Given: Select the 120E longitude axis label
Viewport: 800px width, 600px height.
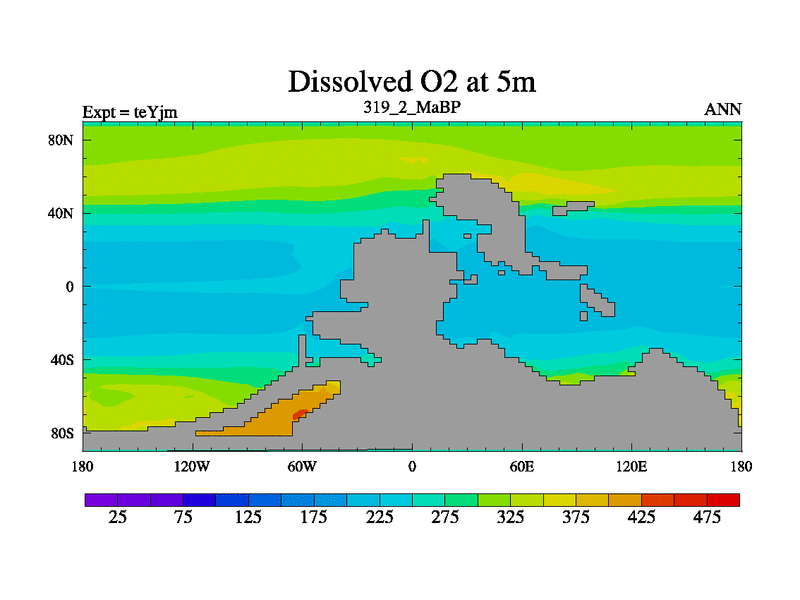Looking at the screenshot, I should tap(631, 467).
